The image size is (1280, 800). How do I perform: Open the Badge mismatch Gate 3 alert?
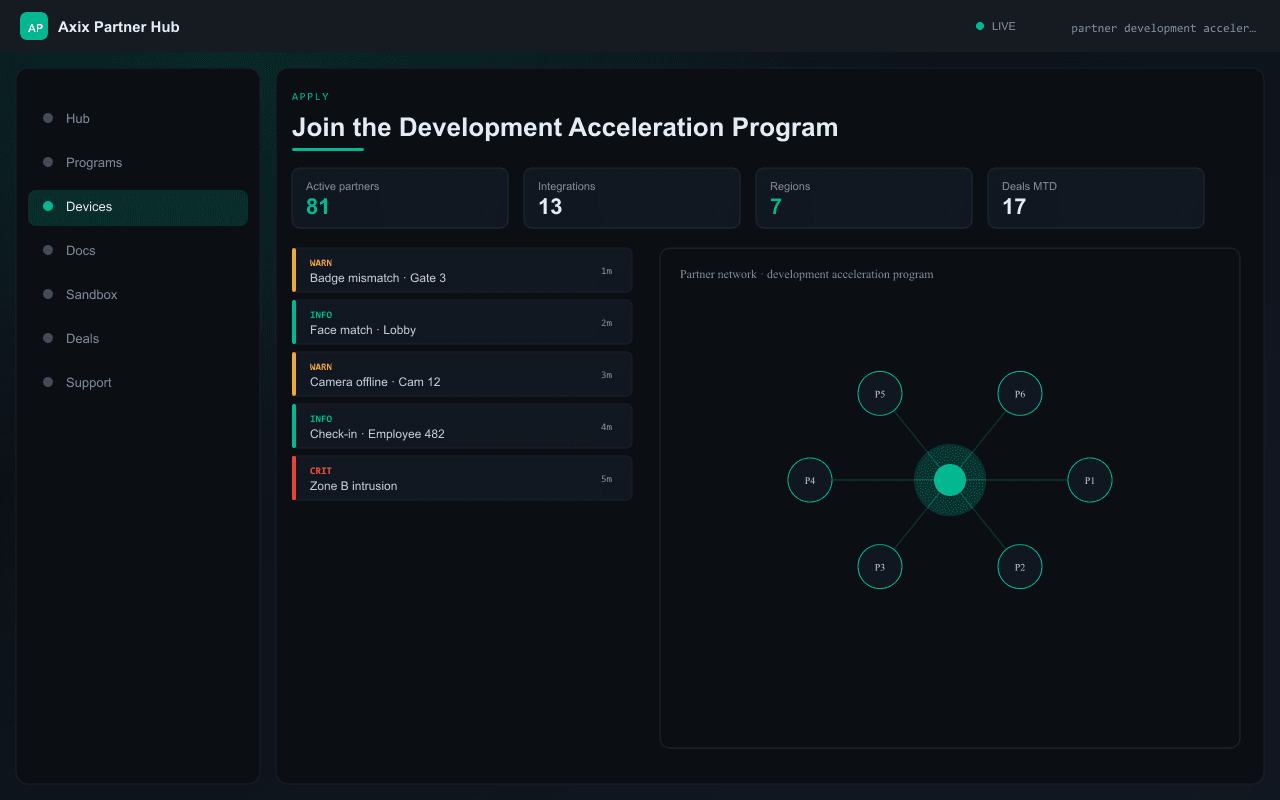(x=462, y=270)
